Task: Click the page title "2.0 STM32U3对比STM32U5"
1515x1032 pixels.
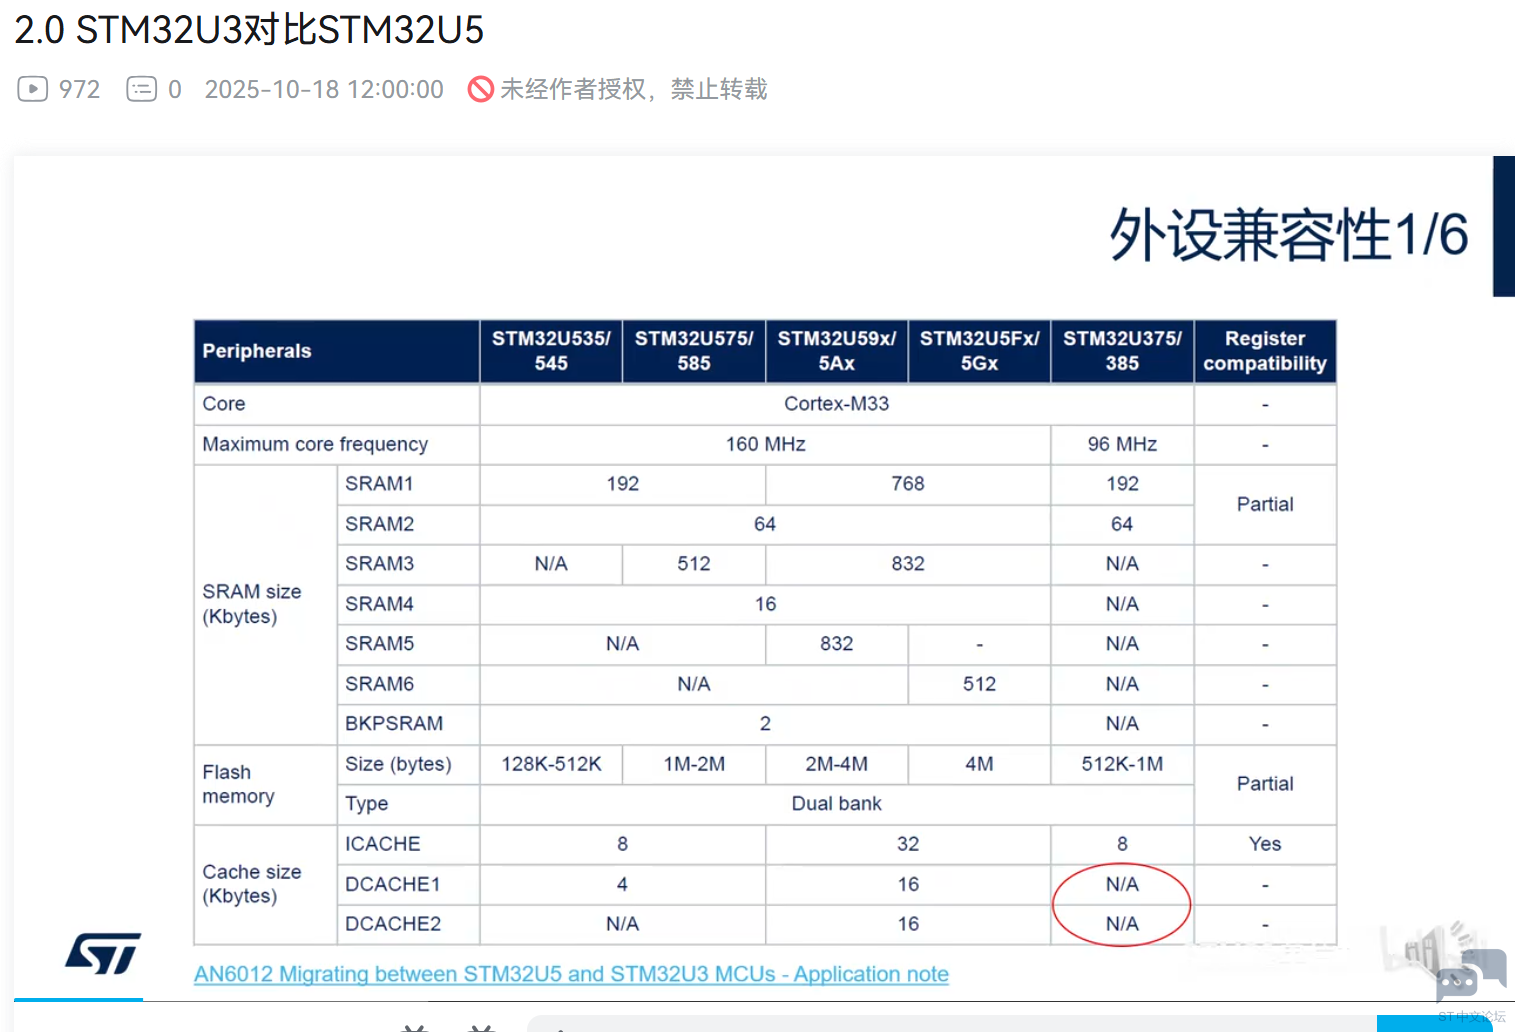Action: [249, 30]
